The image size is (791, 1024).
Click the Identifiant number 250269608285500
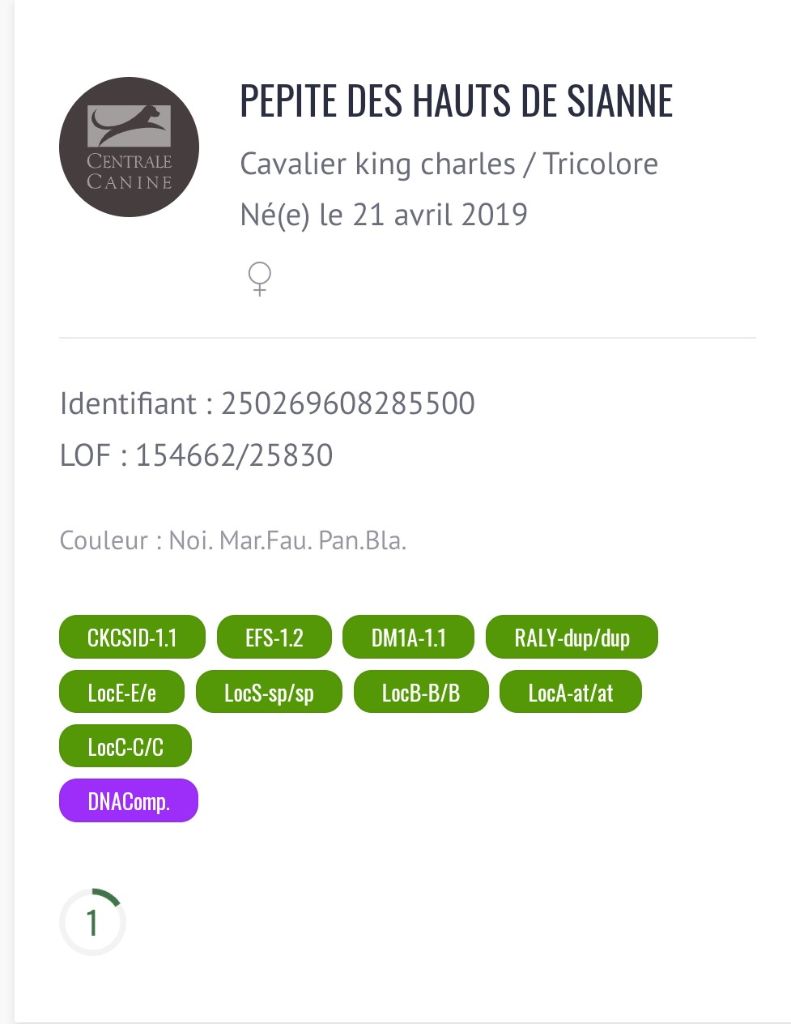point(348,404)
